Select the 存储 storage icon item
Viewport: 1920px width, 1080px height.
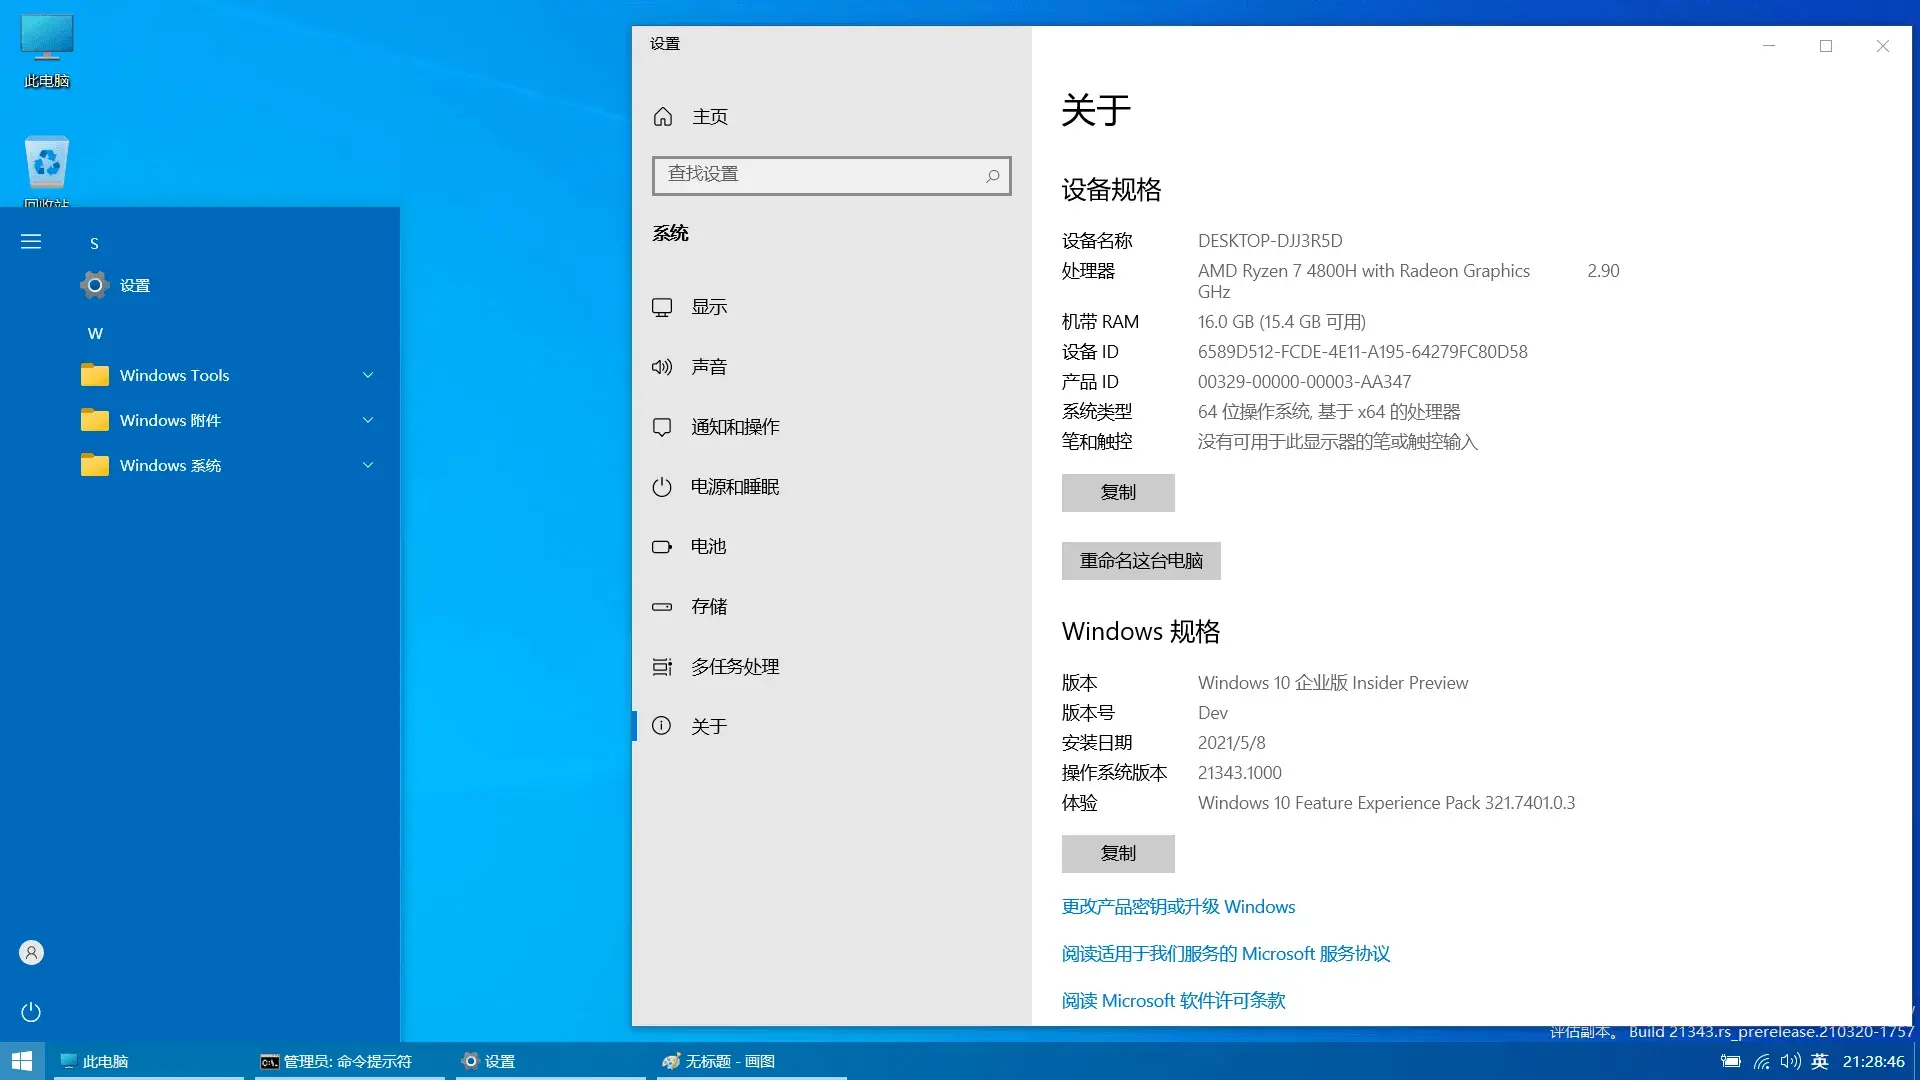click(x=662, y=607)
